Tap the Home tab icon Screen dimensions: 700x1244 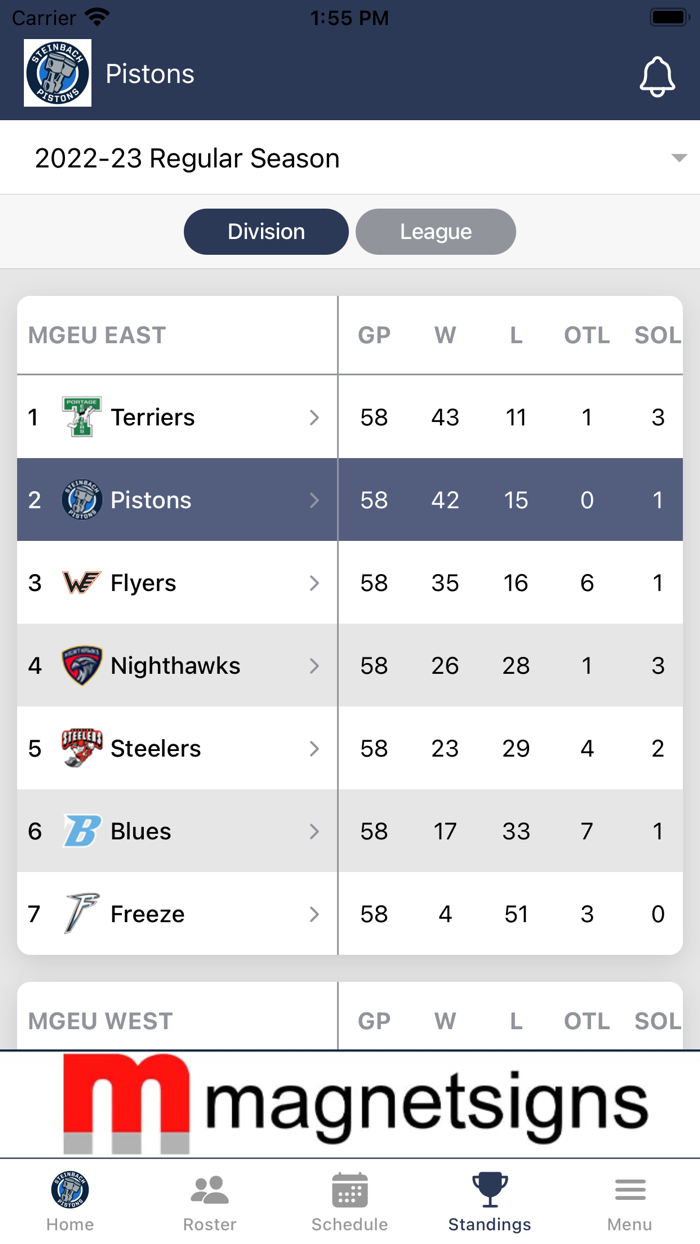[x=69, y=1190]
